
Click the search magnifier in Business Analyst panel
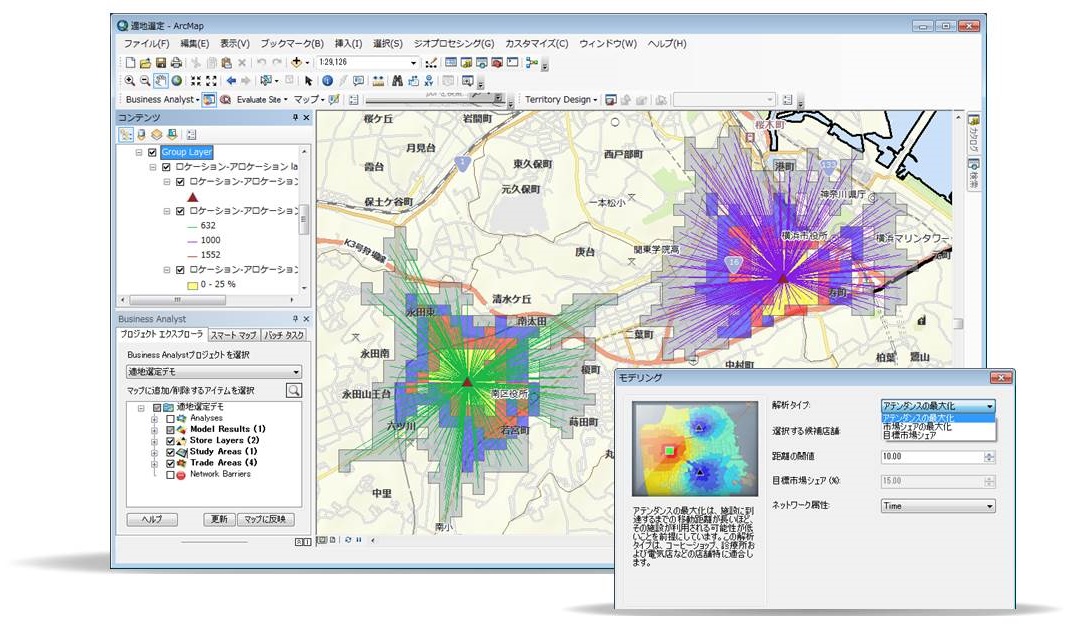294,390
